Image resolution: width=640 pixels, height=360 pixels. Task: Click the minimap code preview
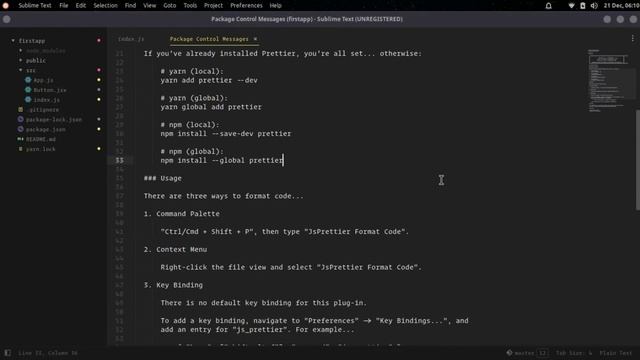click(x=608, y=80)
